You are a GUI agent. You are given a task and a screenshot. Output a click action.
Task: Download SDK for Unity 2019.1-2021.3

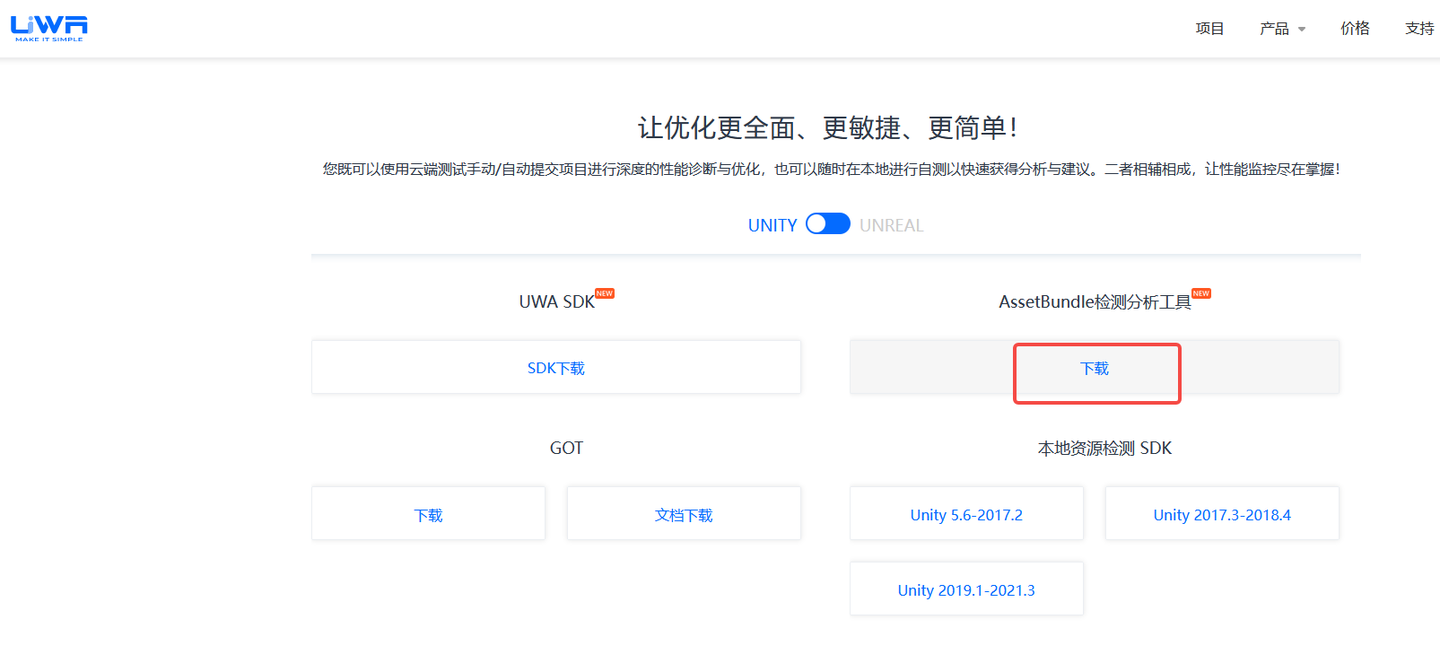pyautogui.click(x=966, y=589)
